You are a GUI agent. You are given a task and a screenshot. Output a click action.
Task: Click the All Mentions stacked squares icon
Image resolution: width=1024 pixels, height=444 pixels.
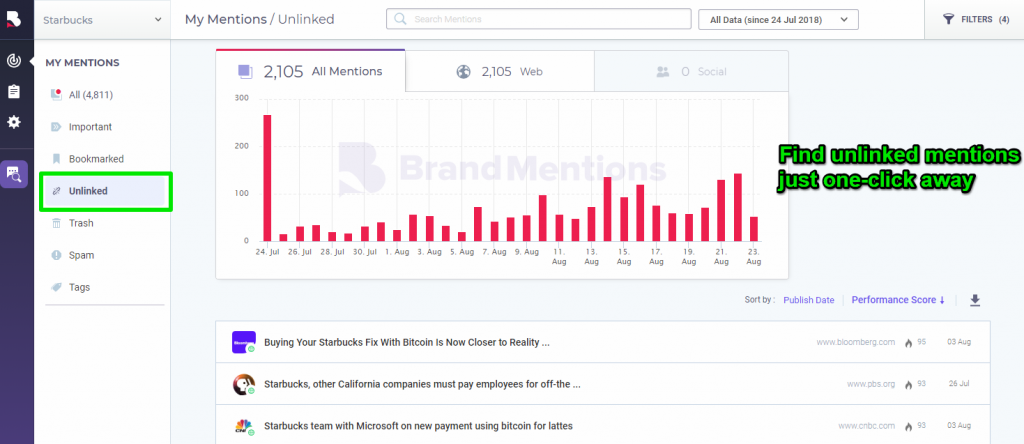pyautogui.click(x=246, y=72)
